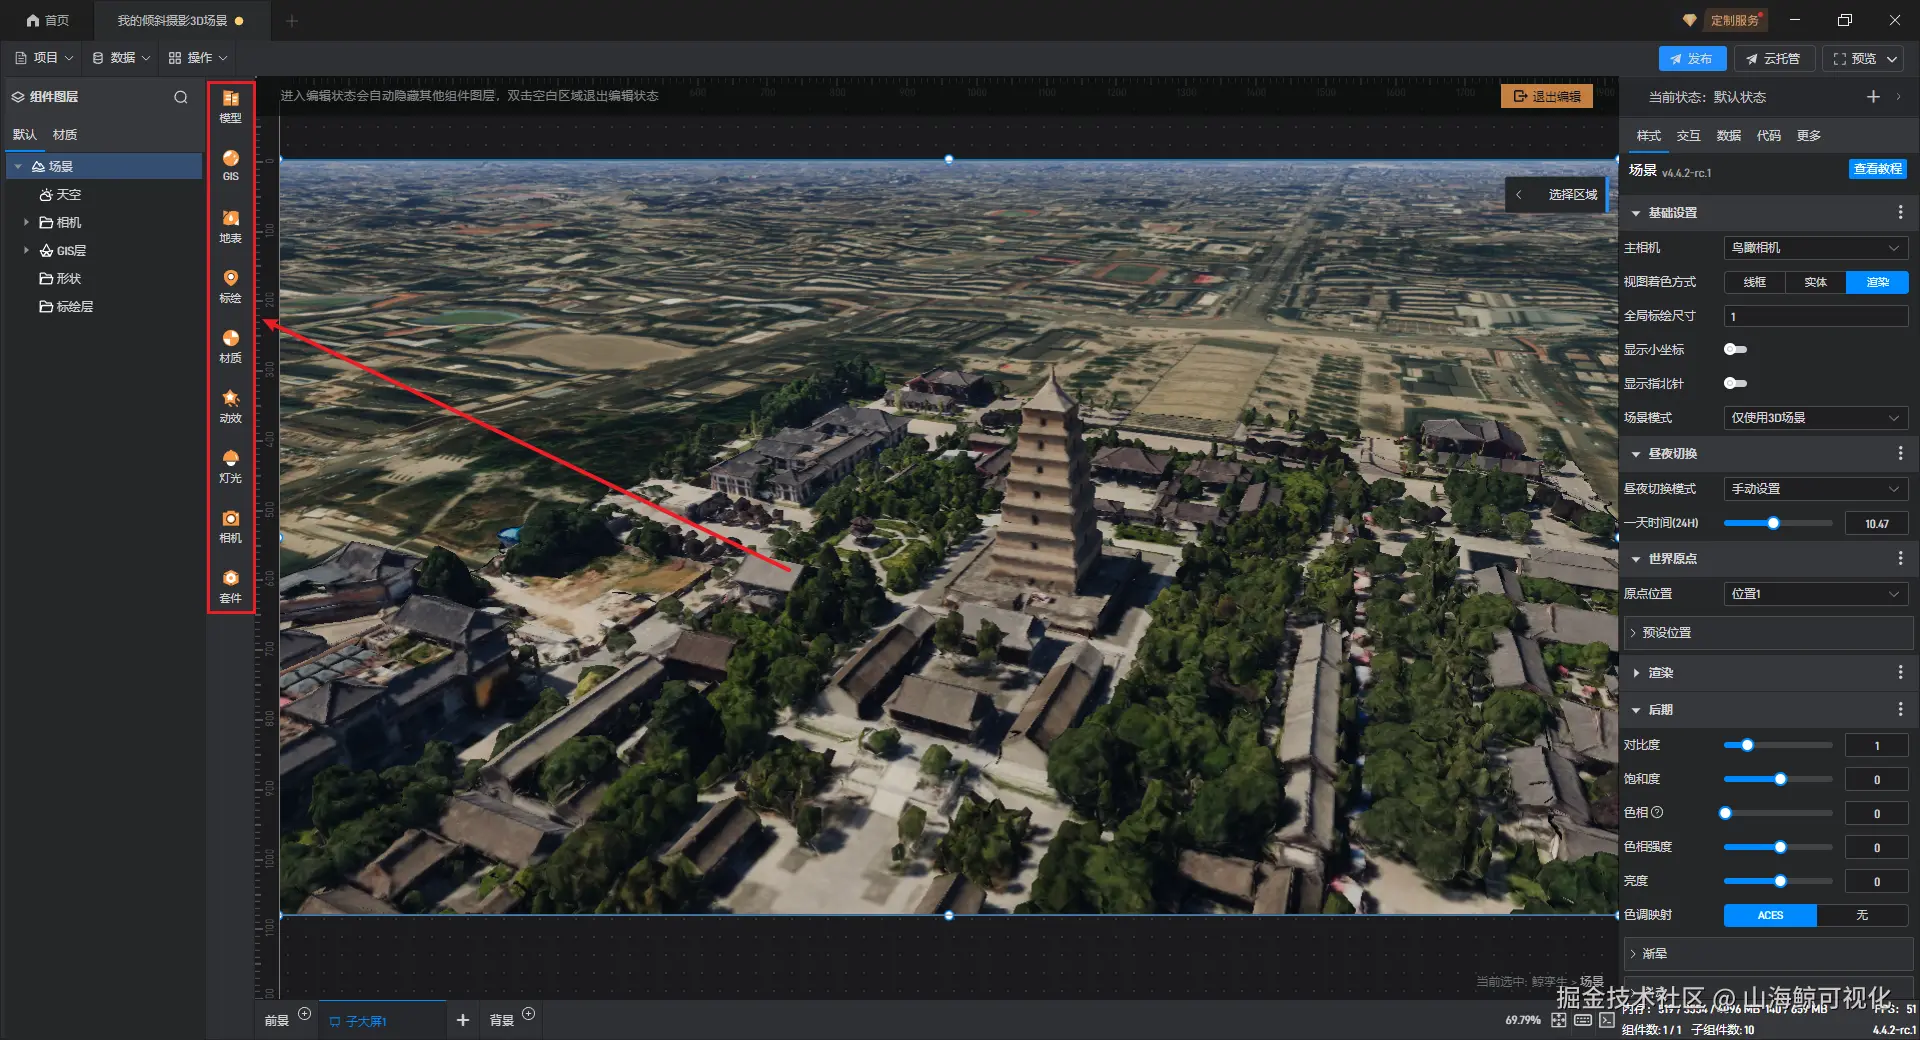Open a new tab with plus icon
Image resolution: width=1920 pixels, height=1040 pixels.
(x=291, y=20)
